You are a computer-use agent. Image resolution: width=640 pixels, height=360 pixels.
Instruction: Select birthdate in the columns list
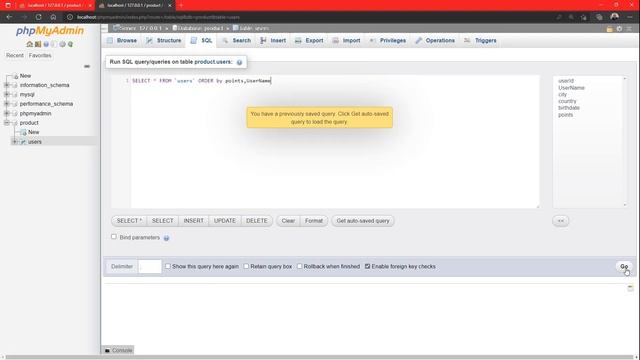click(569, 108)
